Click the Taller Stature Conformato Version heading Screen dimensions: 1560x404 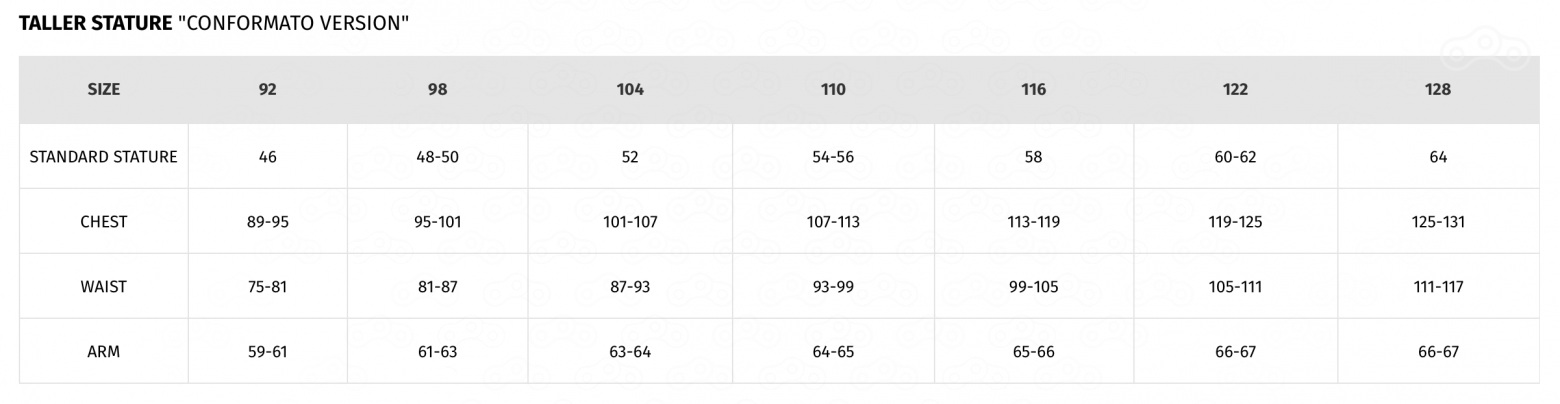pos(214,23)
